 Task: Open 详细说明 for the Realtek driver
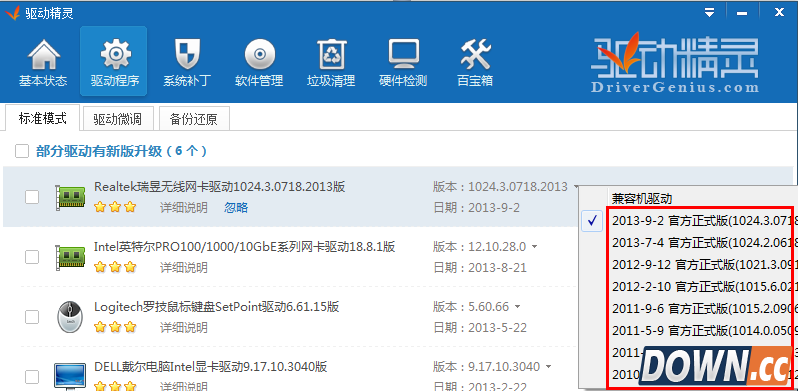(x=184, y=207)
